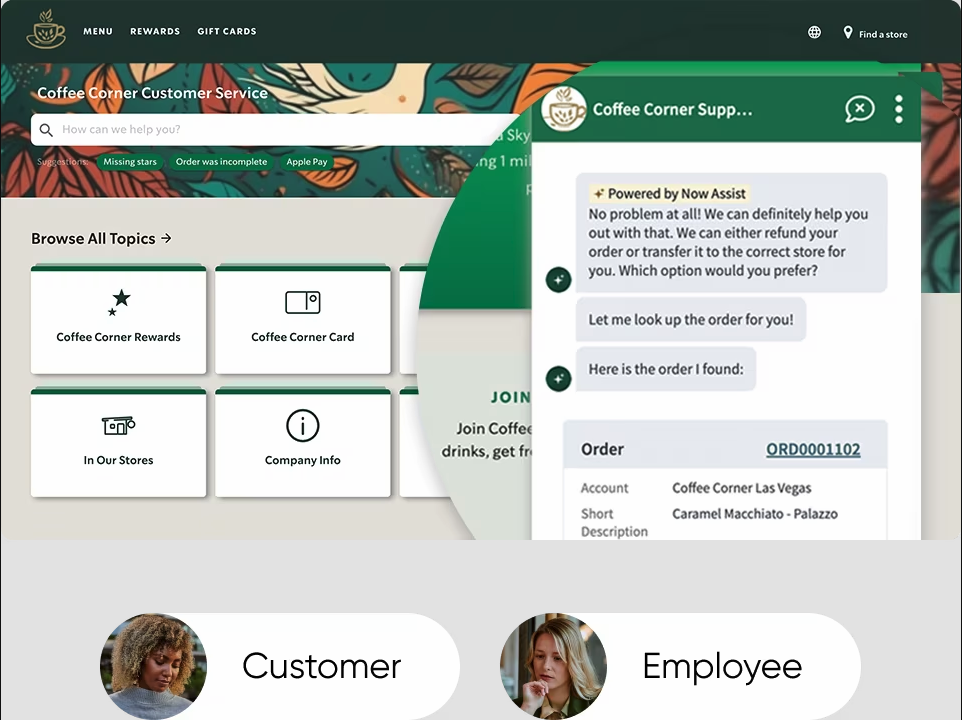Image resolution: width=962 pixels, height=720 pixels.
Task: Open the Company Info label
Action: click(x=302, y=461)
